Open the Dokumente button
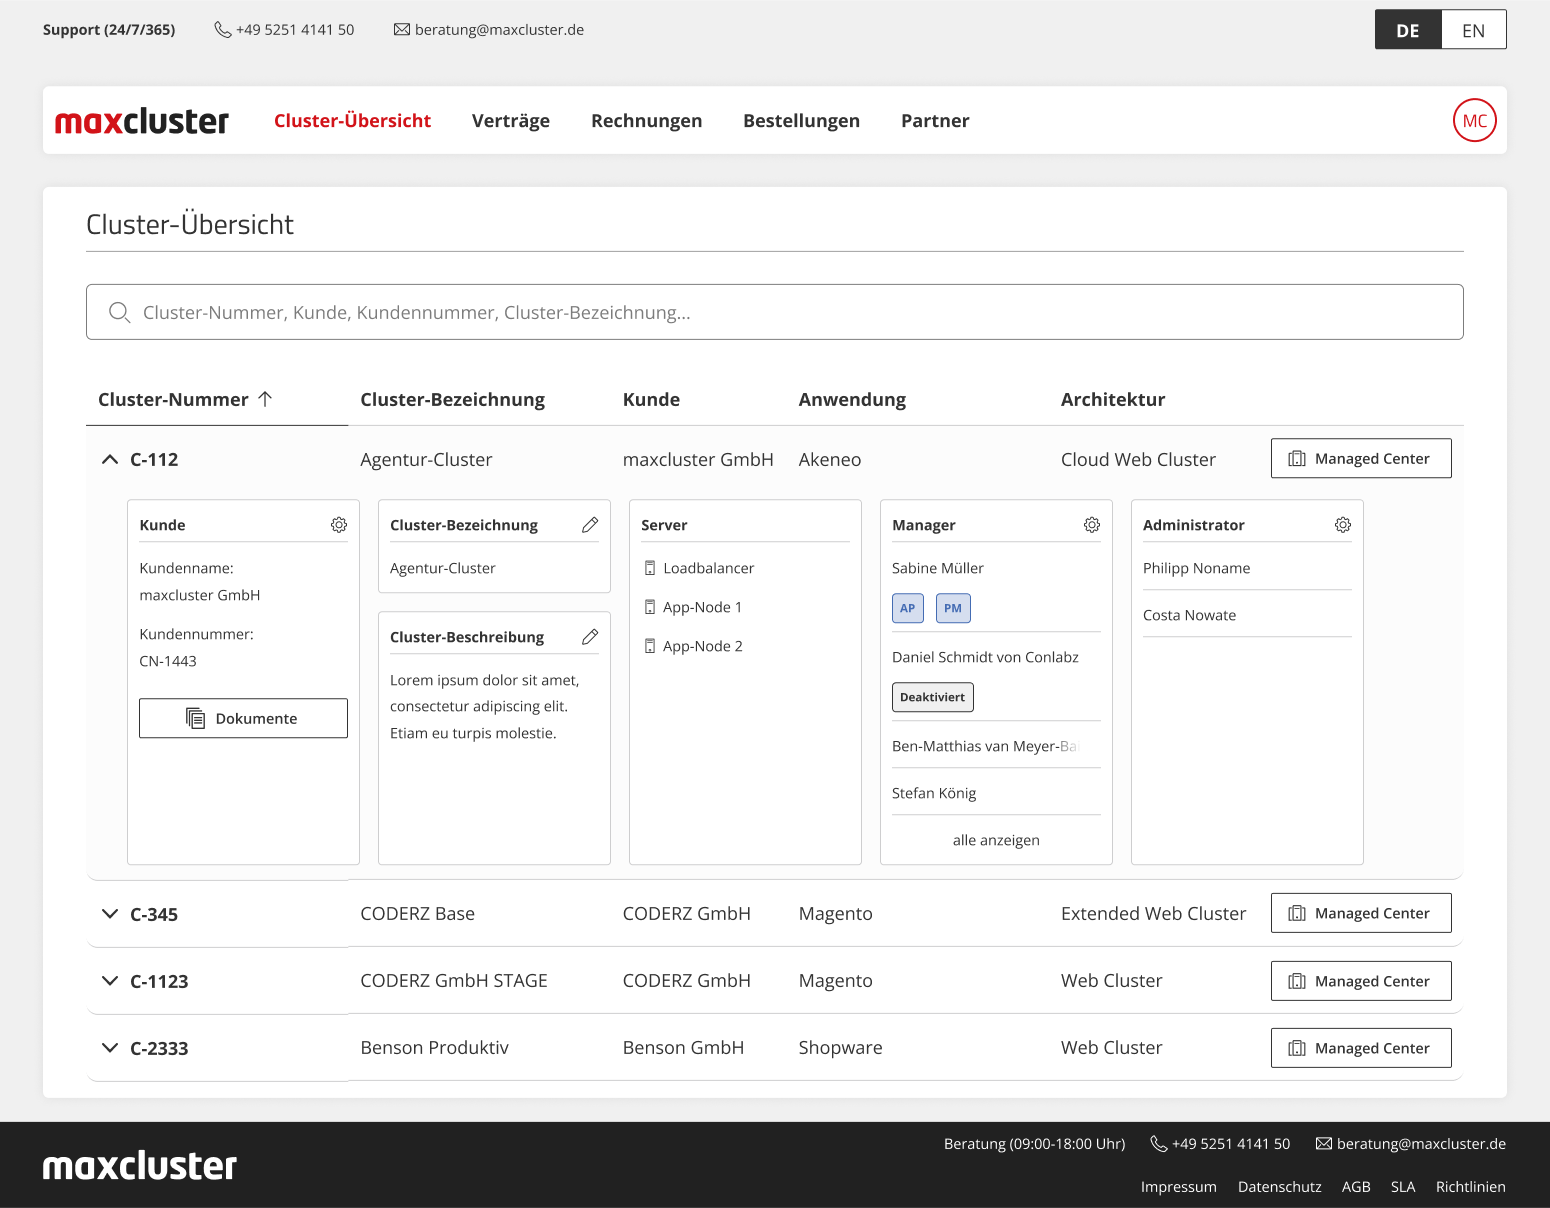Screen dimensions: 1550x1208 pyautogui.click(x=243, y=718)
